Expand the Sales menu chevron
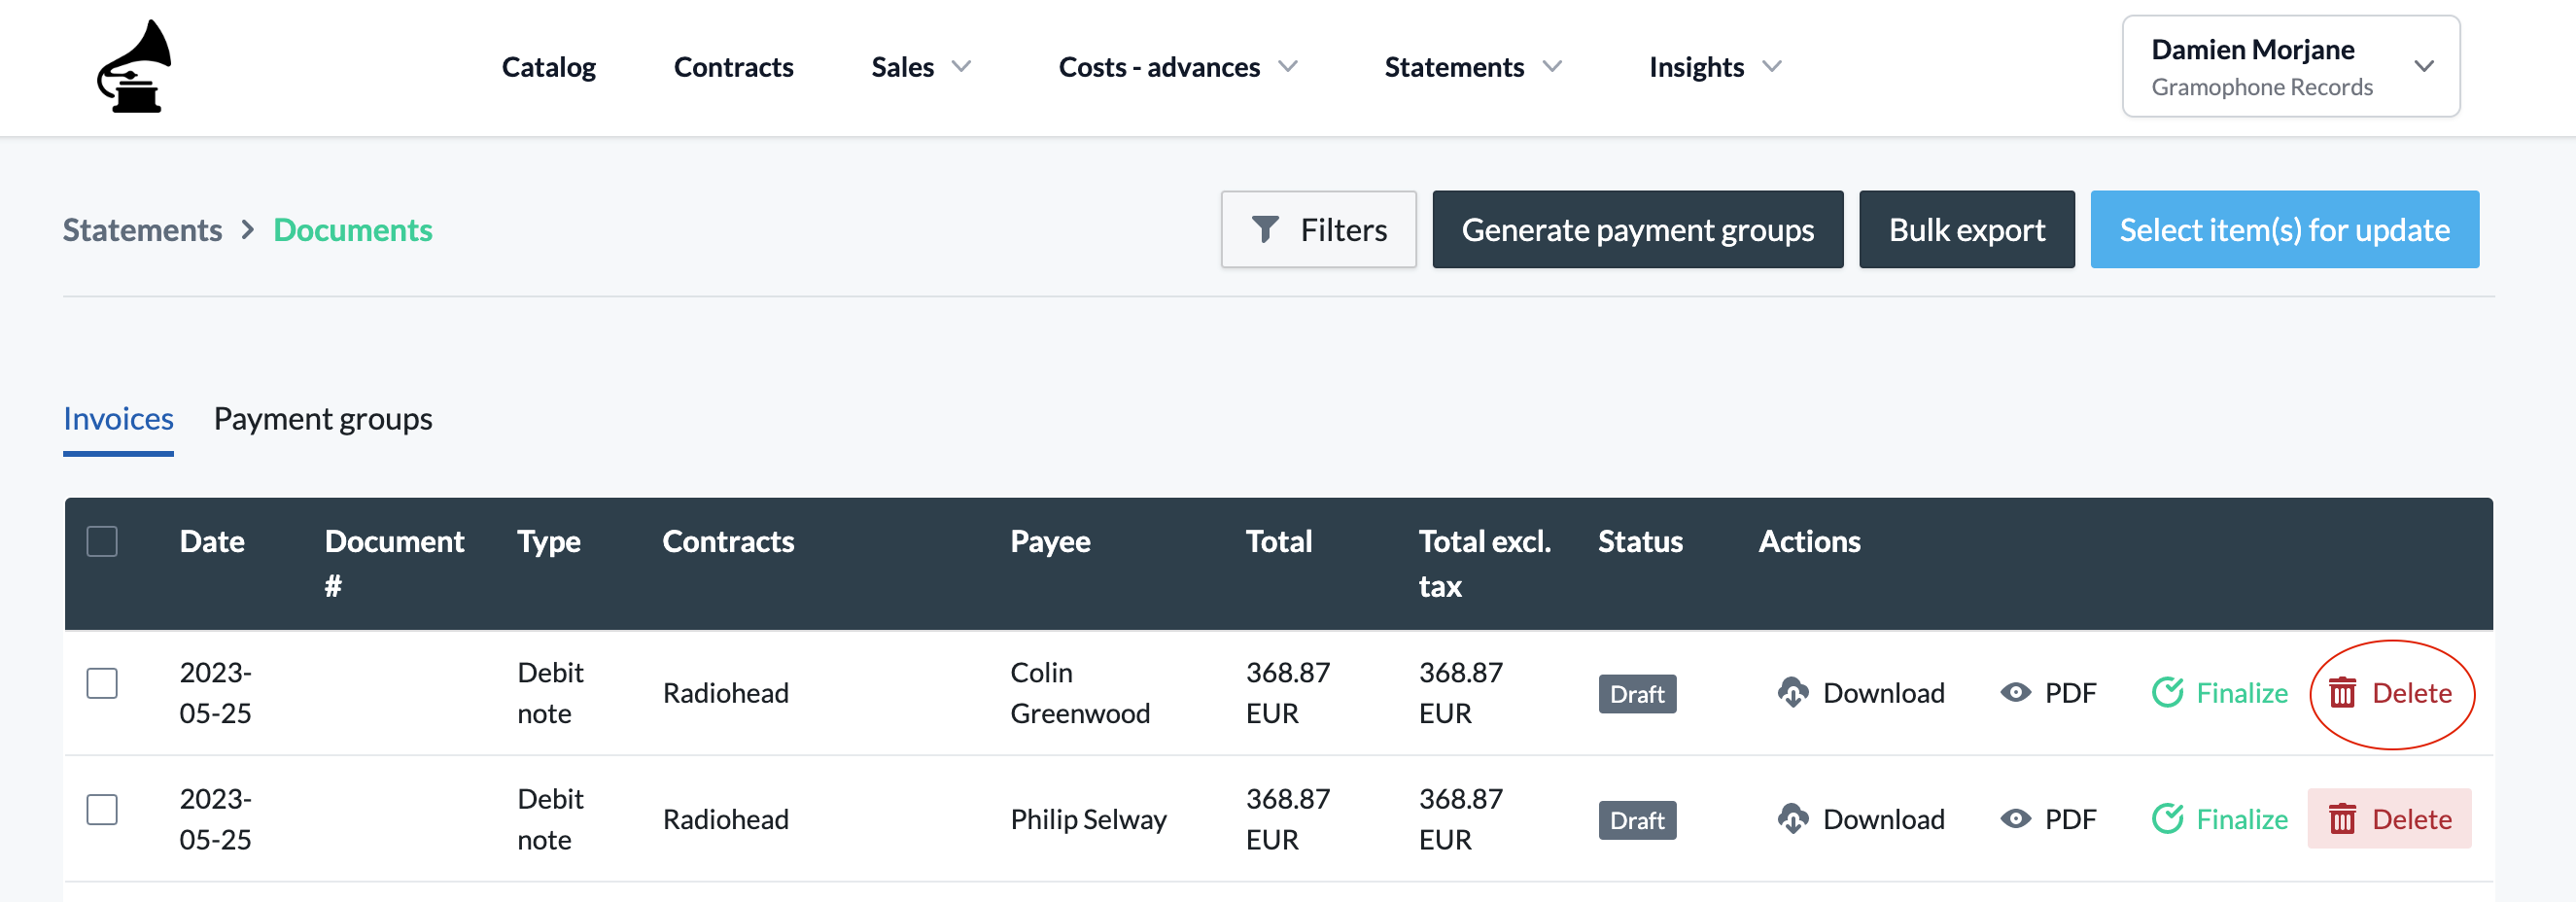Viewport: 2576px width, 902px height. click(x=961, y=67)
